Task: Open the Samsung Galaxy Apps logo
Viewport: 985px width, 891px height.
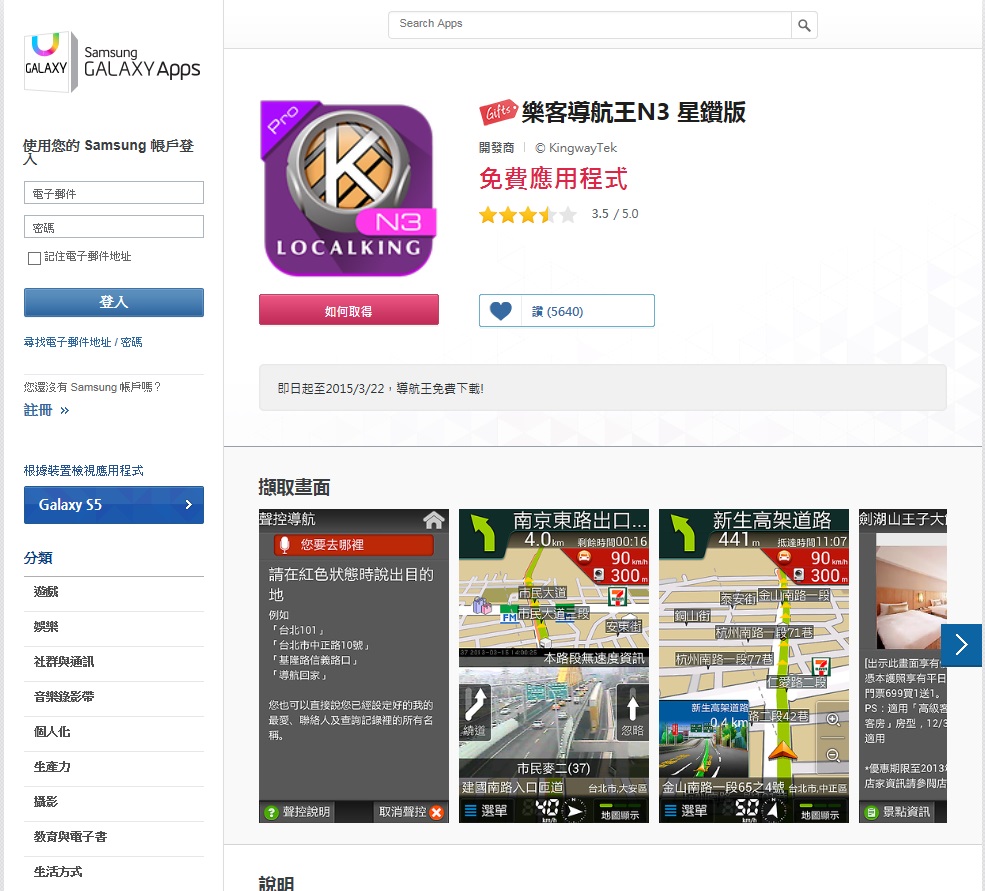Action: click(x=112, y=62)
